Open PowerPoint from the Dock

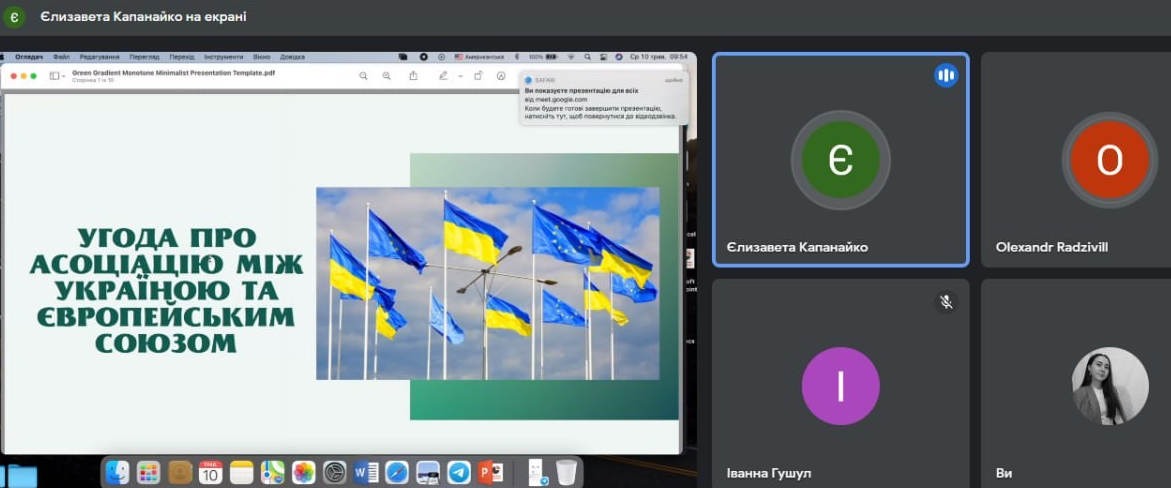pyautogui.click(x=490, y=472)
